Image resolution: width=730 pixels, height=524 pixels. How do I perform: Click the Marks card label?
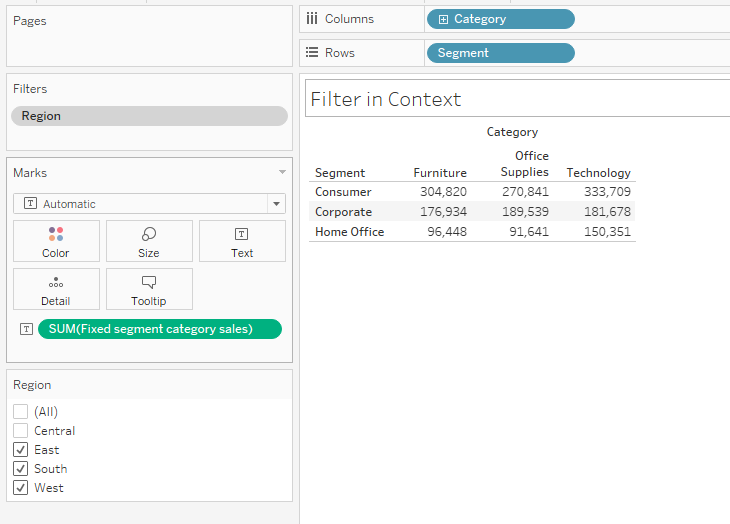(30, 173)
